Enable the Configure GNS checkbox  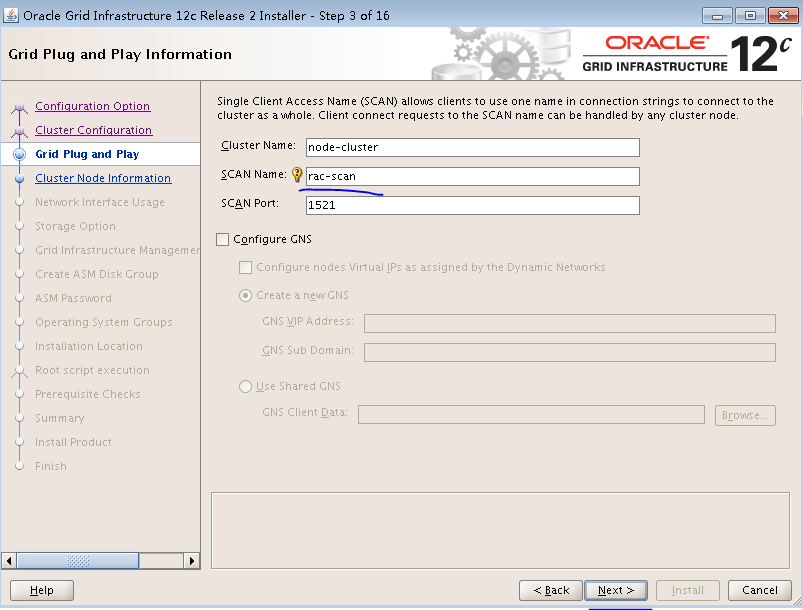click(x=222, y=239)
